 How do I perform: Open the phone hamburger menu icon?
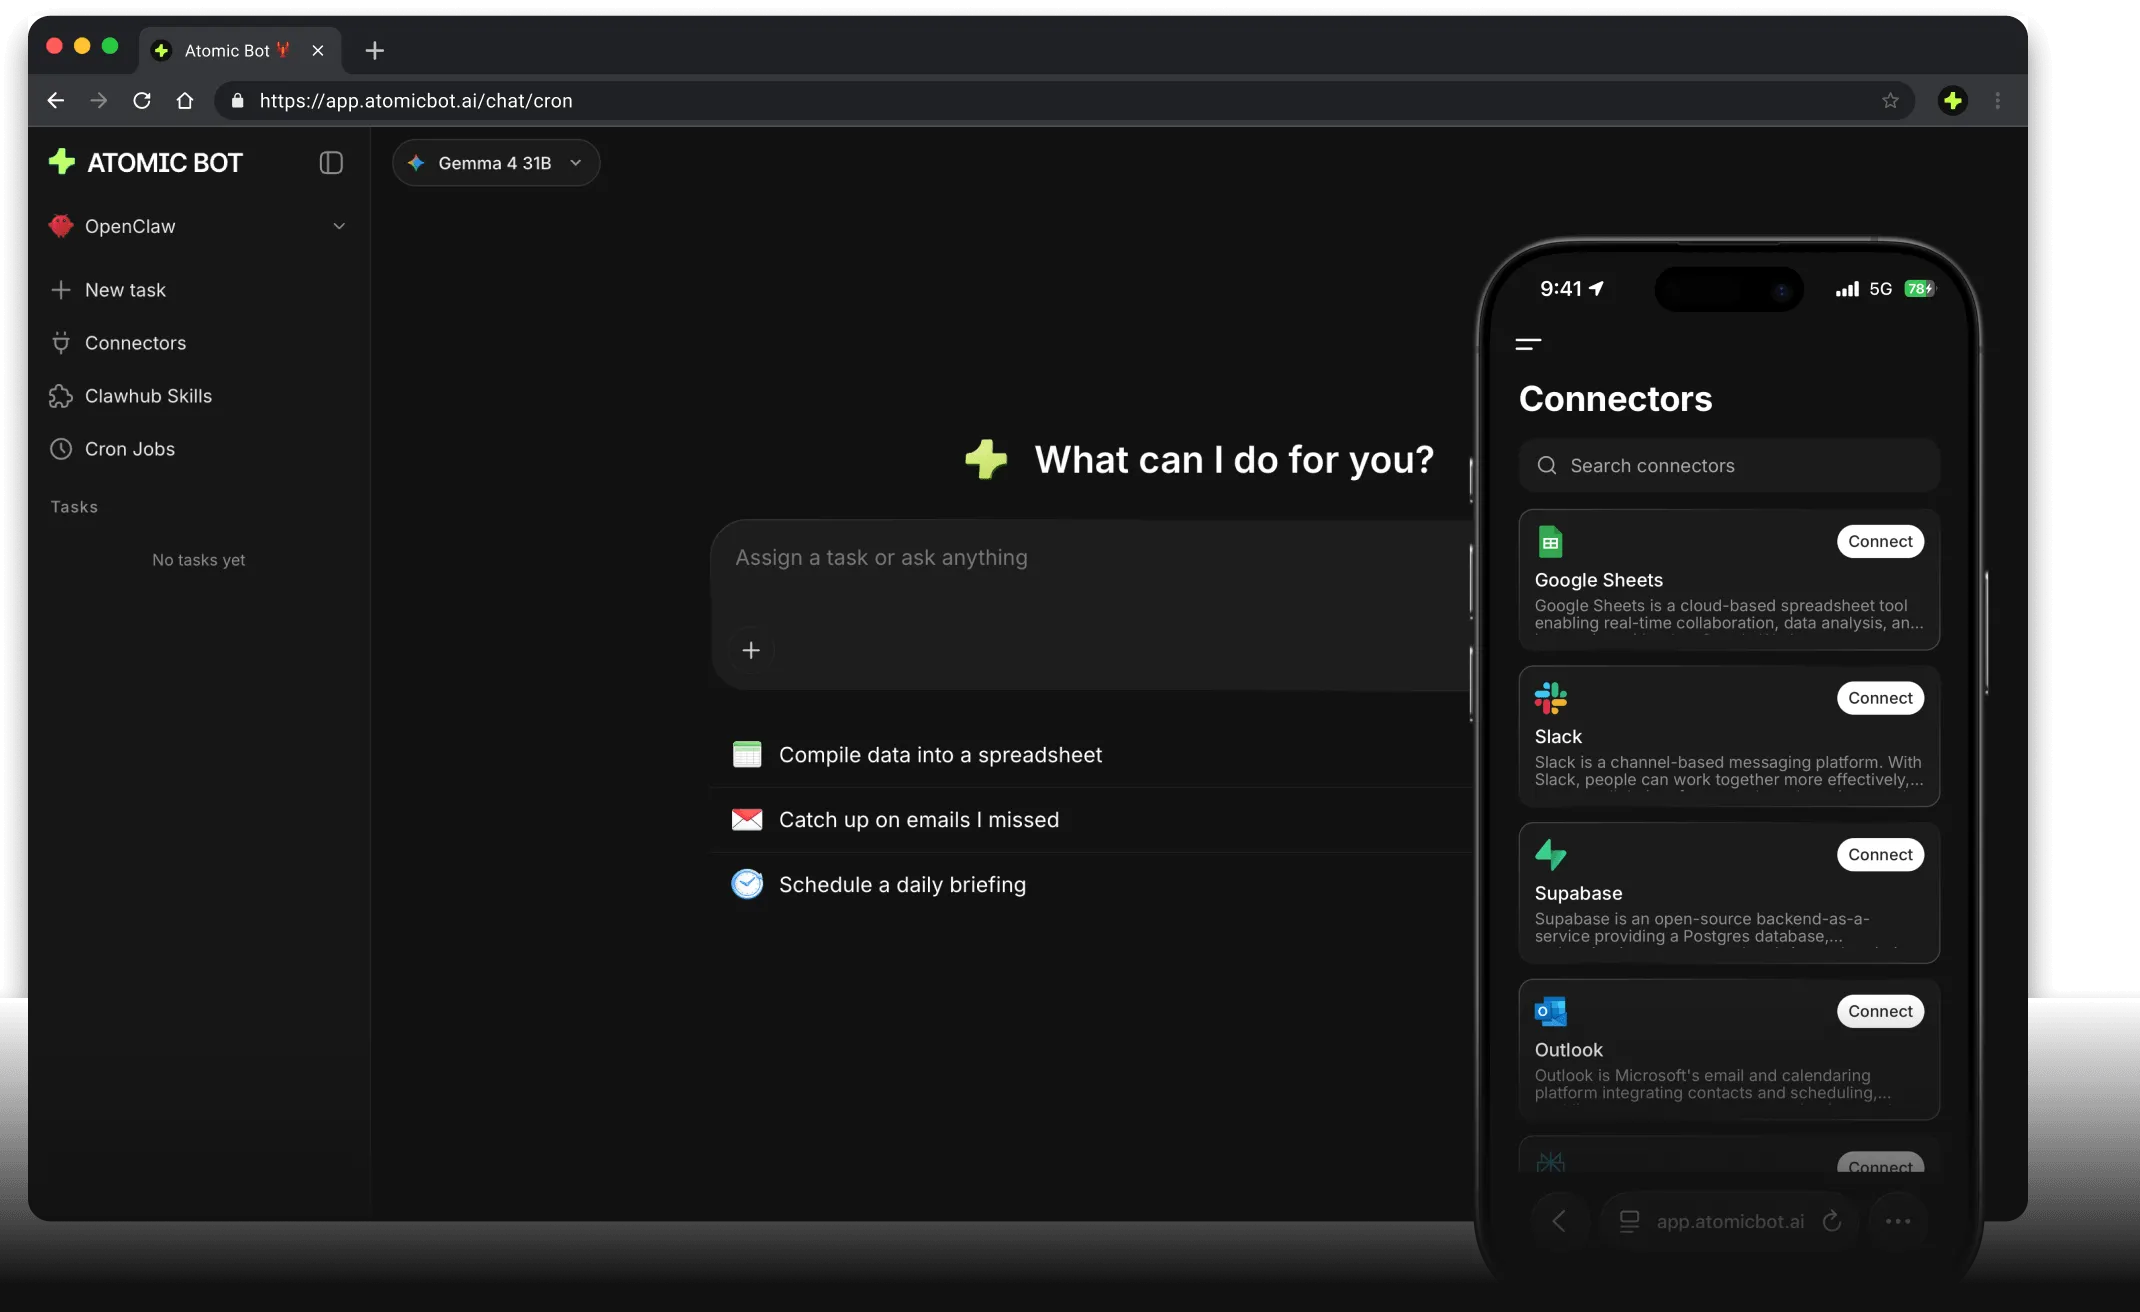(x=1528, y=344)
